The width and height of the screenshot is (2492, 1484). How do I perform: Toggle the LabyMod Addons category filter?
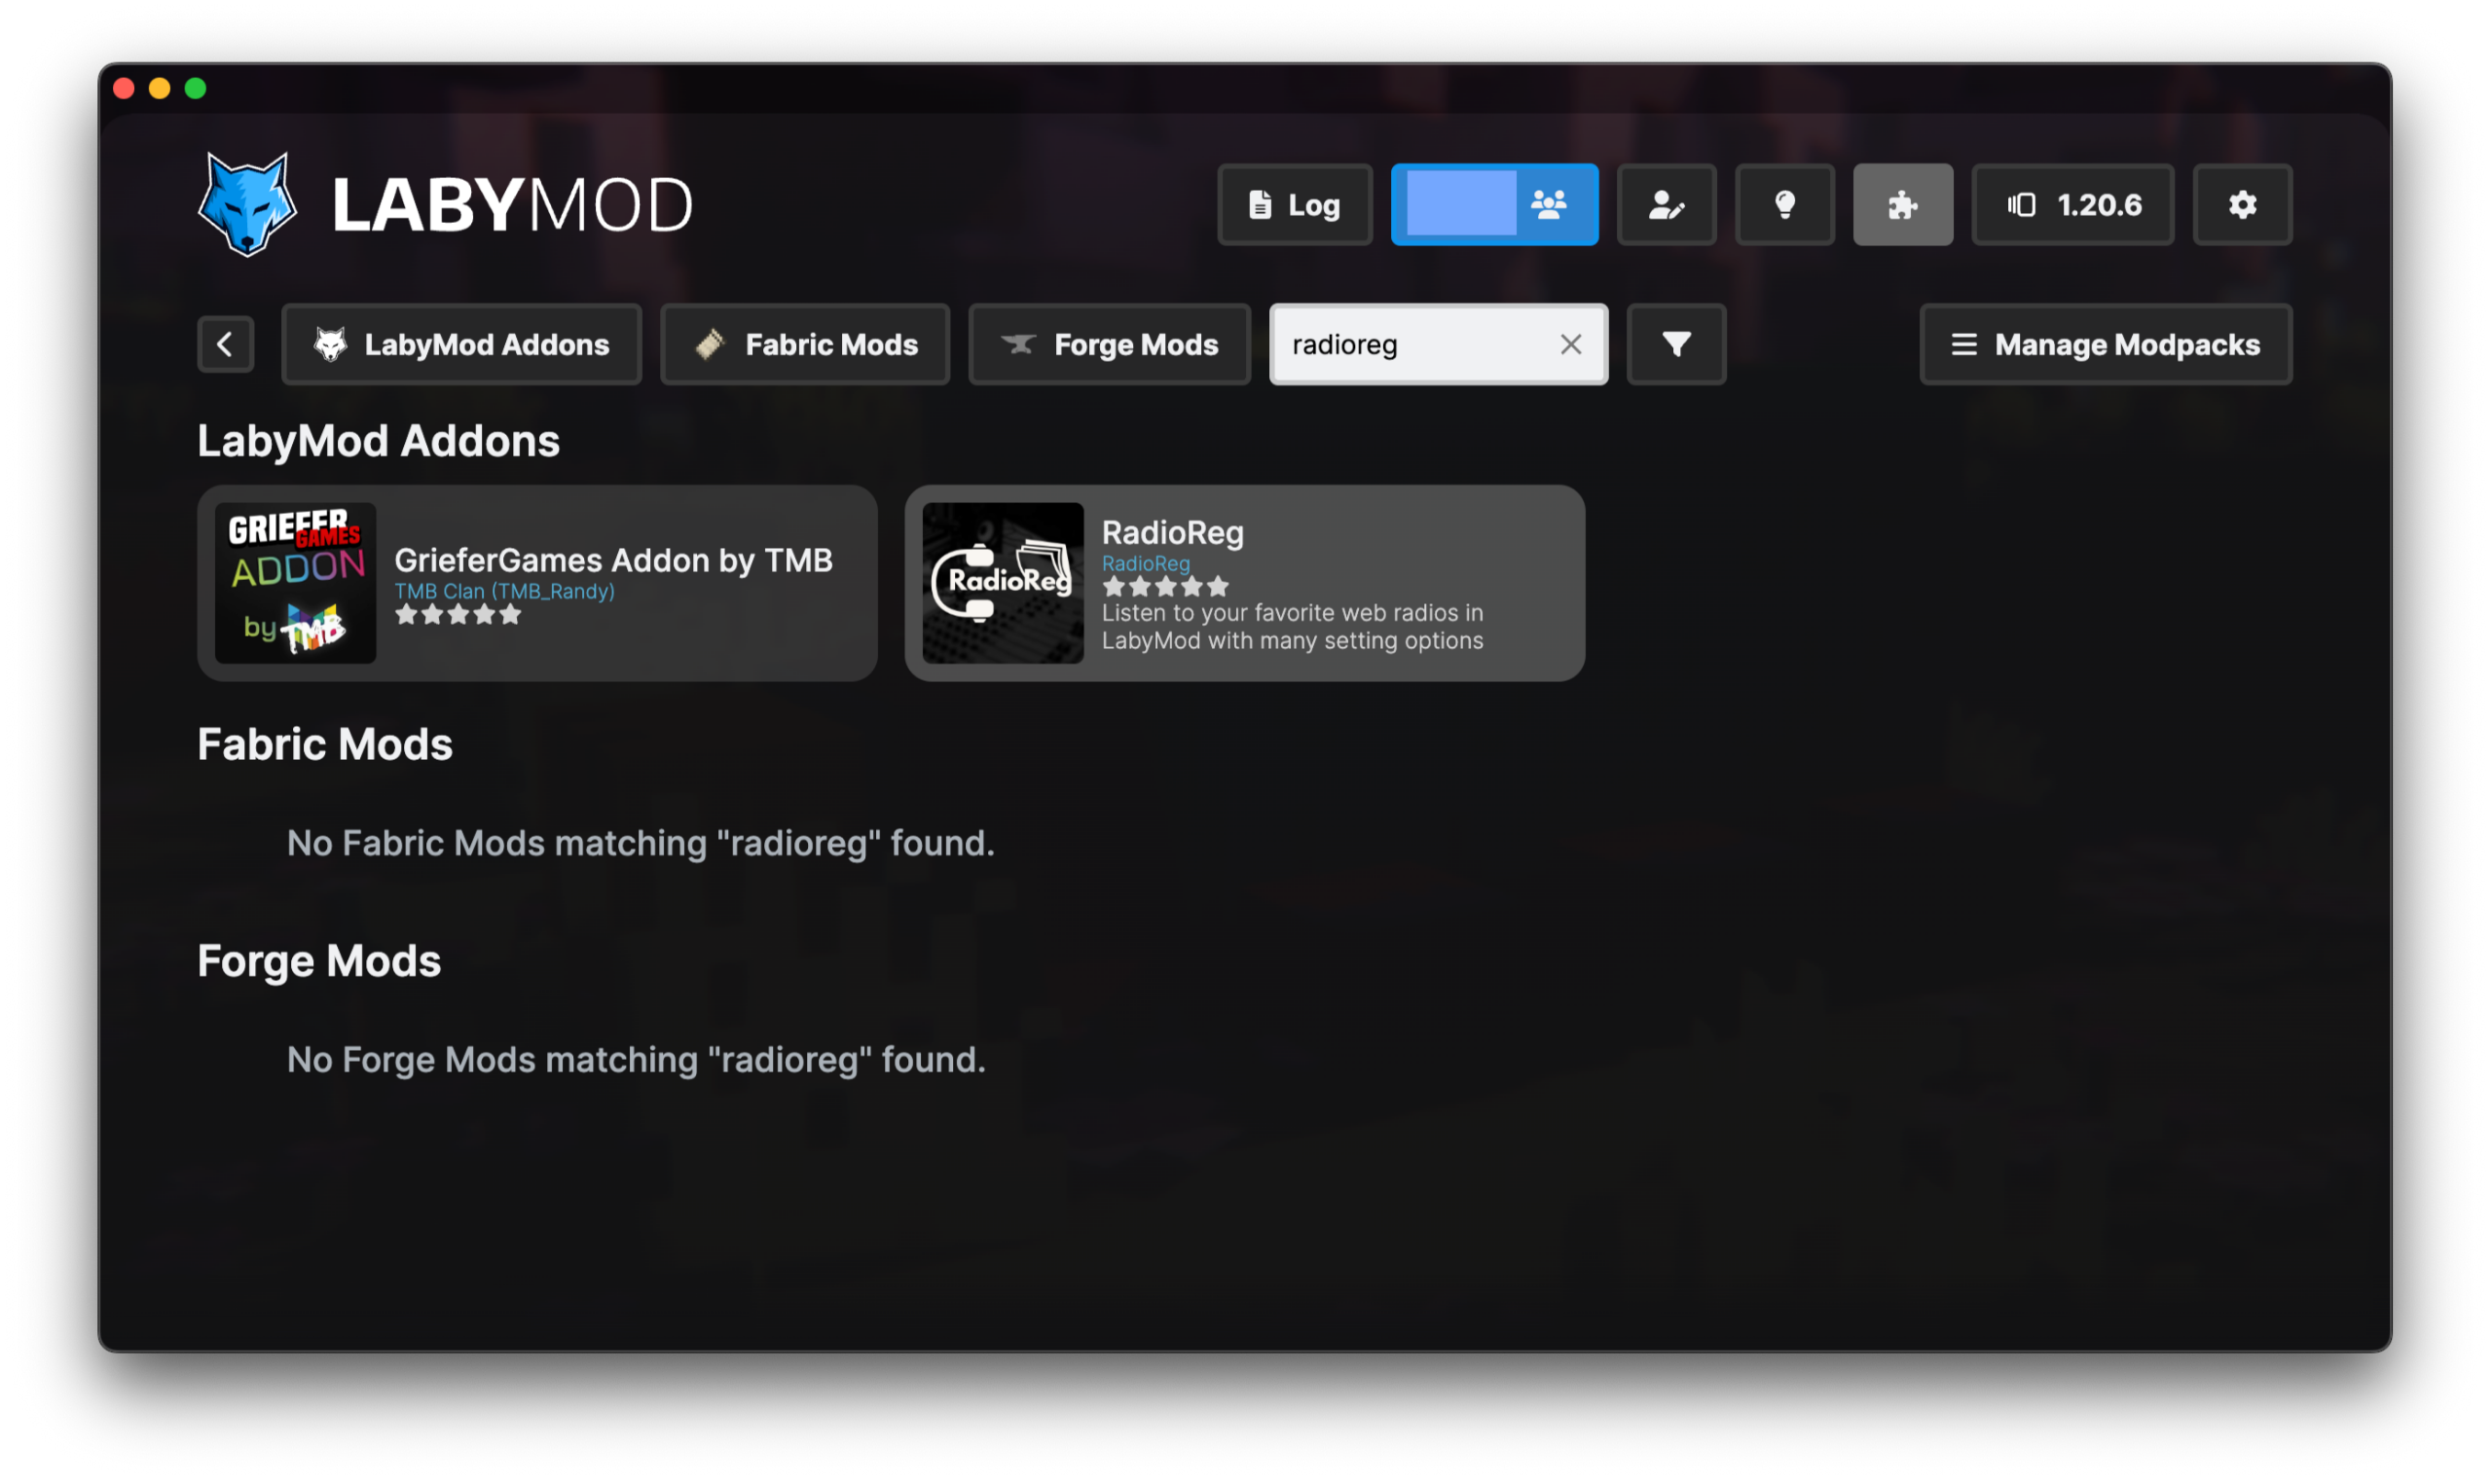click(461, 344)
